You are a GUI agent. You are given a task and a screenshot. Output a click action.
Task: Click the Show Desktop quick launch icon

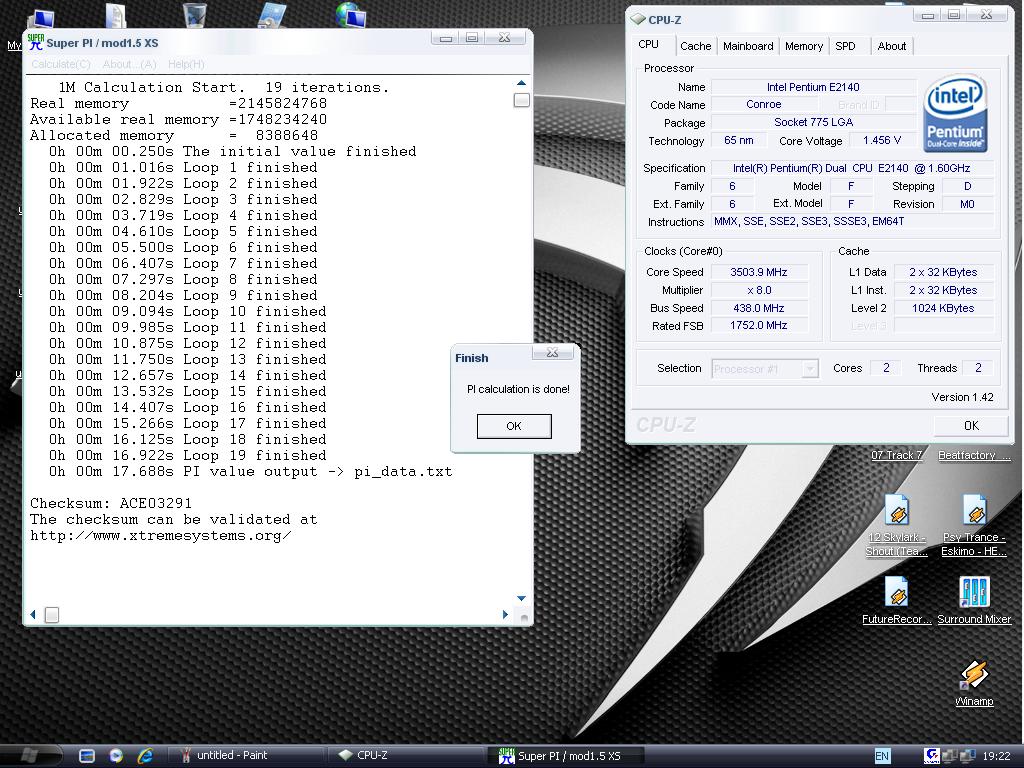pyautogui.click(x=87, y=756)
